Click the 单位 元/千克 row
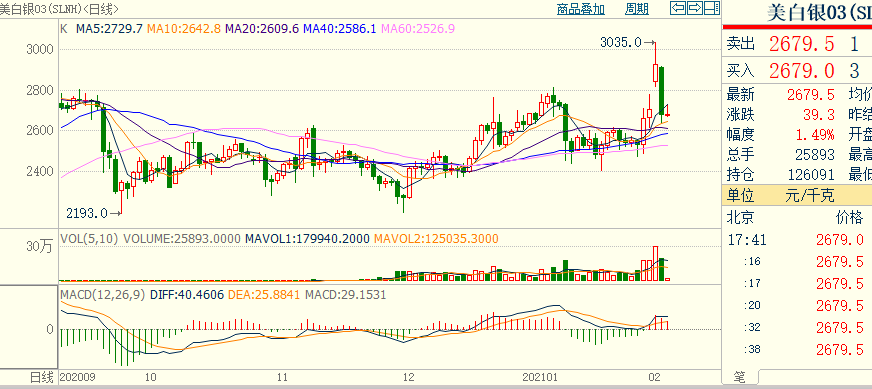The image size is (872, 389). [x=797, y=195]
